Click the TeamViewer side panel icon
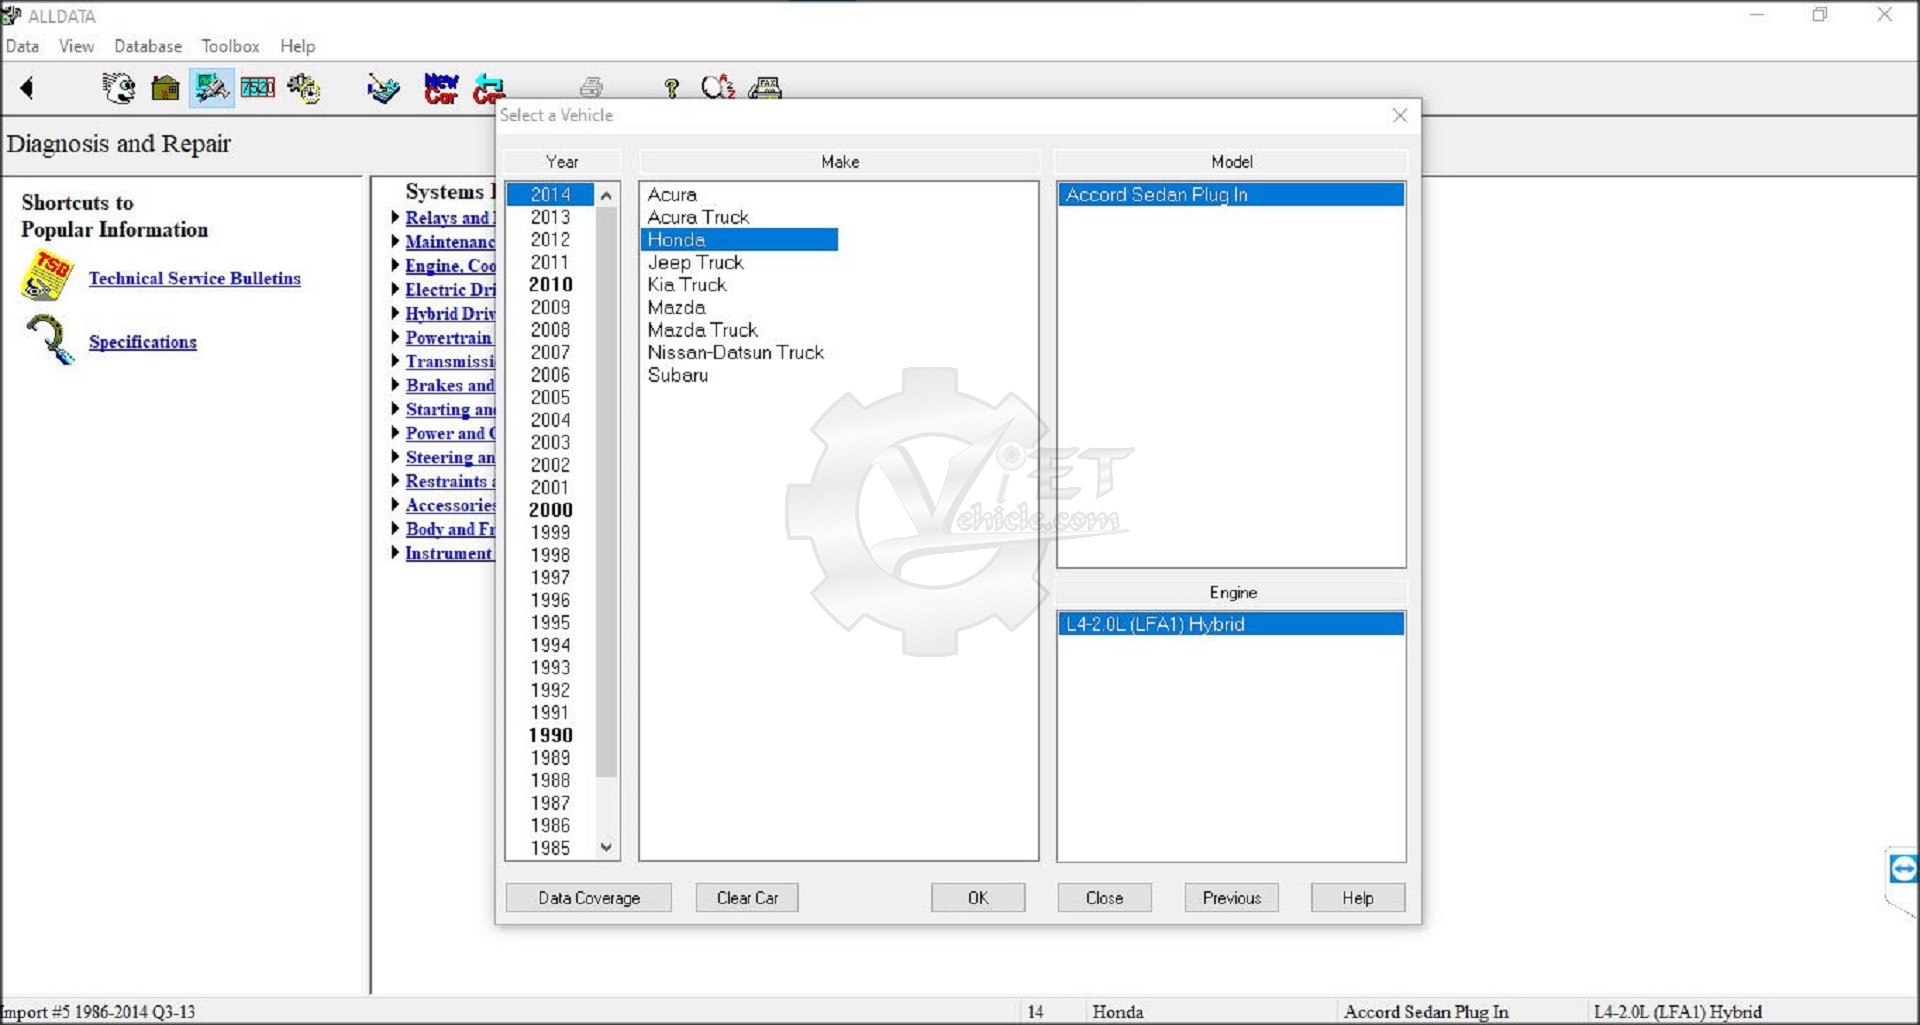This screenshot has height=1025, width=1920. 1903,869
